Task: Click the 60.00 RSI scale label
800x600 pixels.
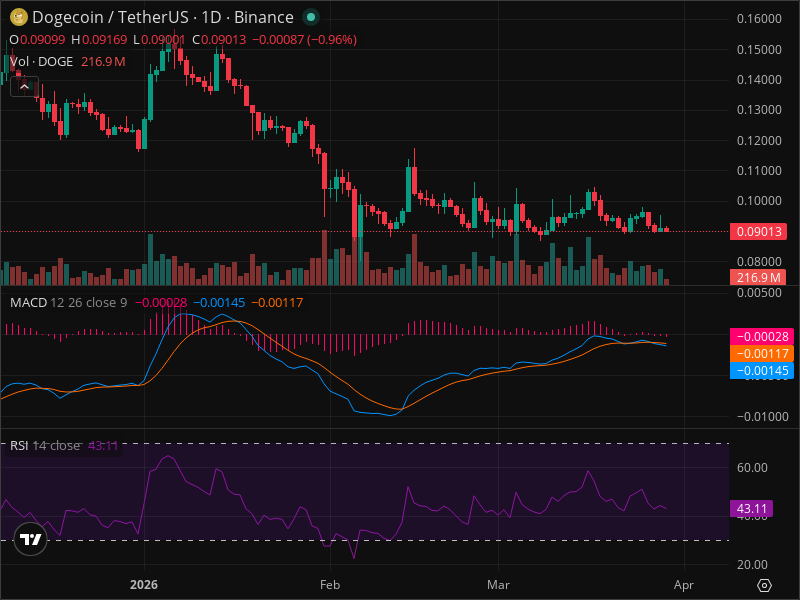Action: (752, 468)
